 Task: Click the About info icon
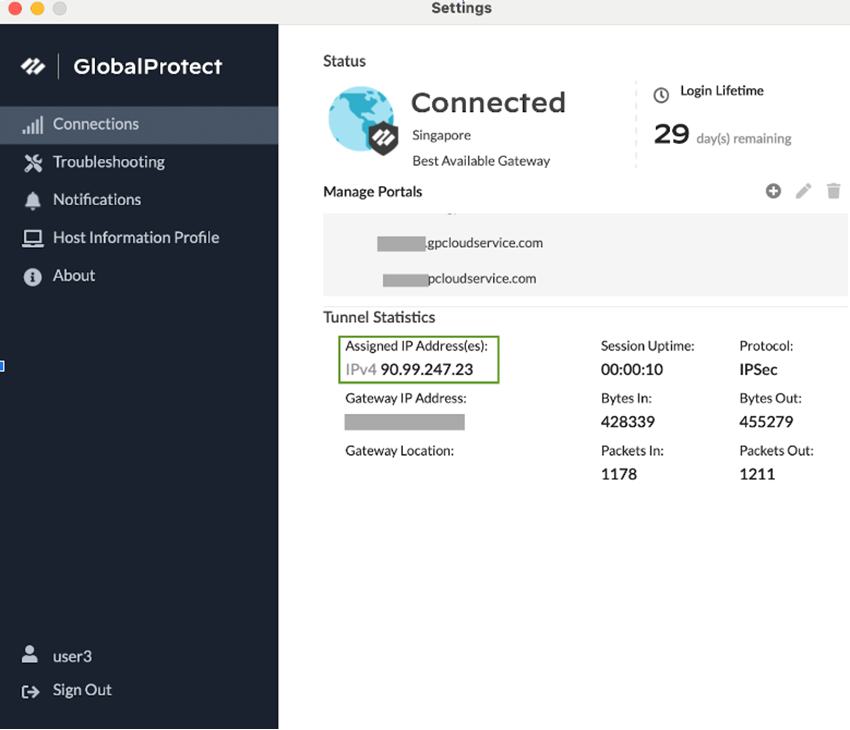(x=33, y=277)
